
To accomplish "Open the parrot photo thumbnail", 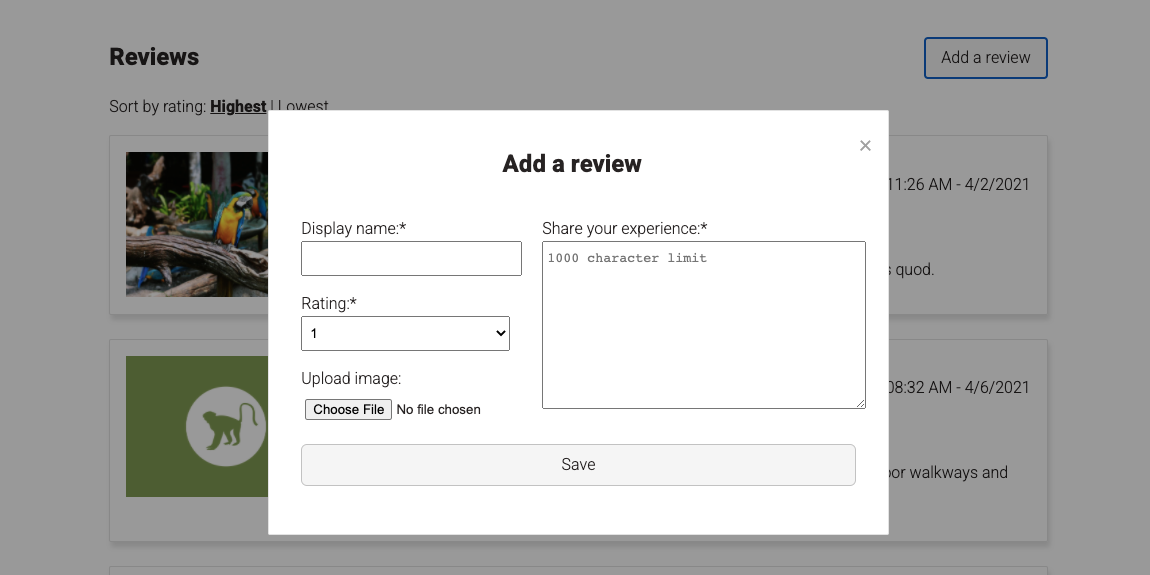I will (197, 224).
